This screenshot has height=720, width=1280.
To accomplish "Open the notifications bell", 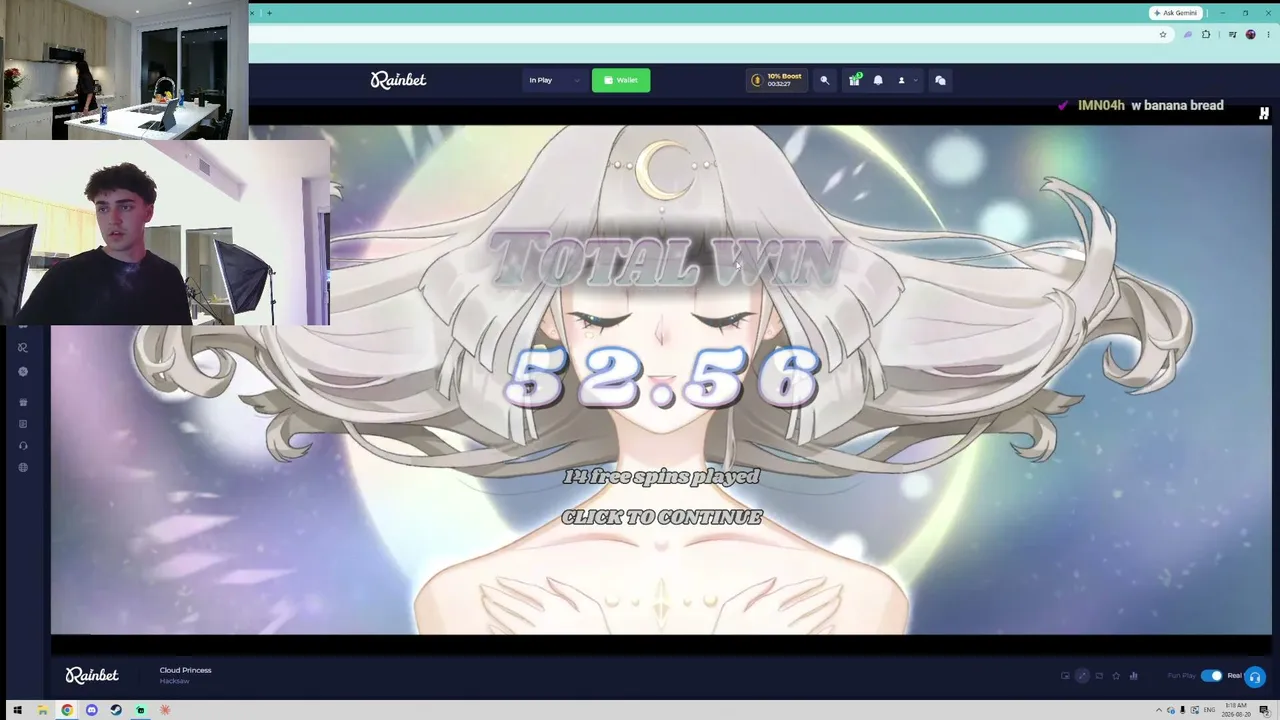I will [x=878, y=80].
